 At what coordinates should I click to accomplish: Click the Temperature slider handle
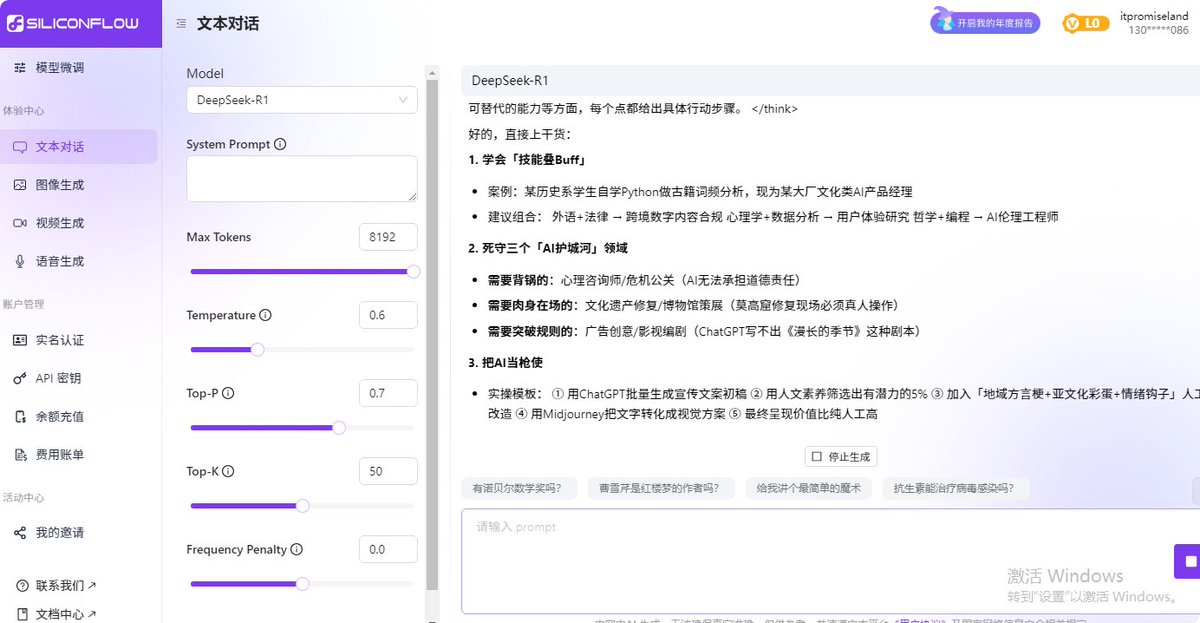257,349
